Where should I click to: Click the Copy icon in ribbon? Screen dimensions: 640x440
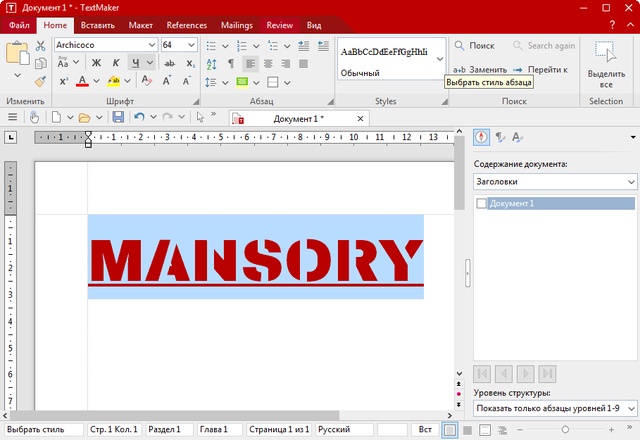click(40, 63)
